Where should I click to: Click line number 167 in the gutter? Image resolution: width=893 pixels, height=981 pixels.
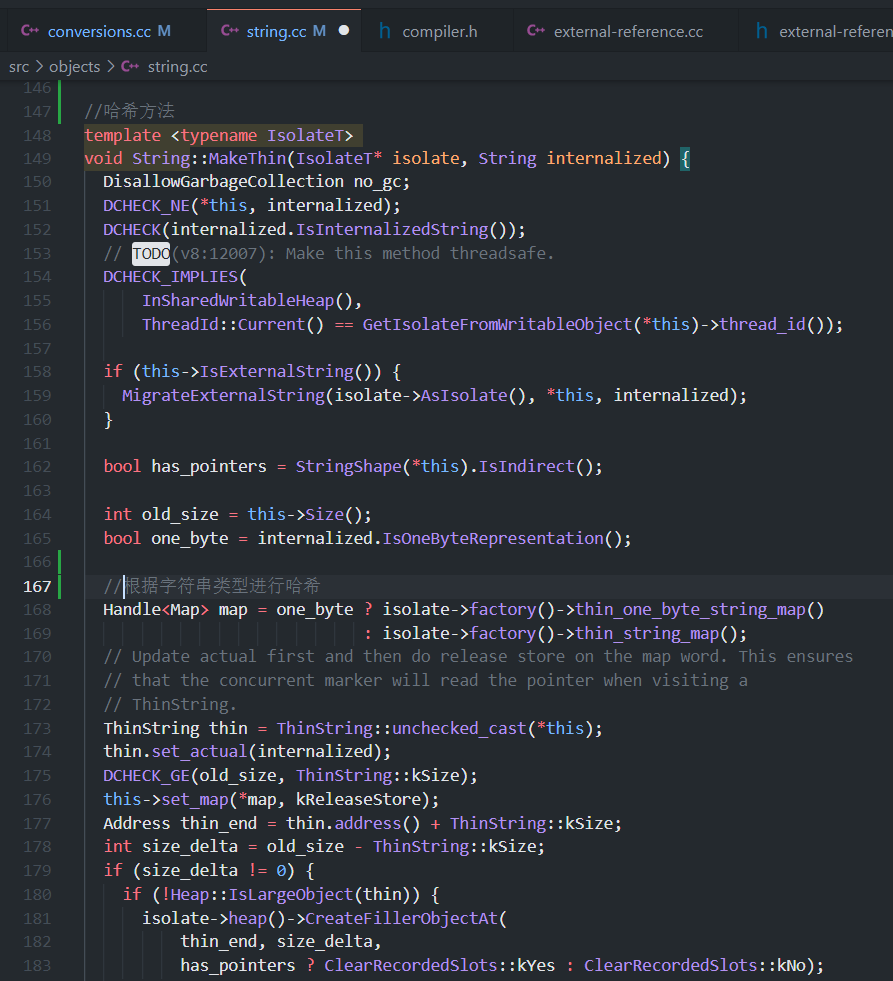click(x=37, y=586)
